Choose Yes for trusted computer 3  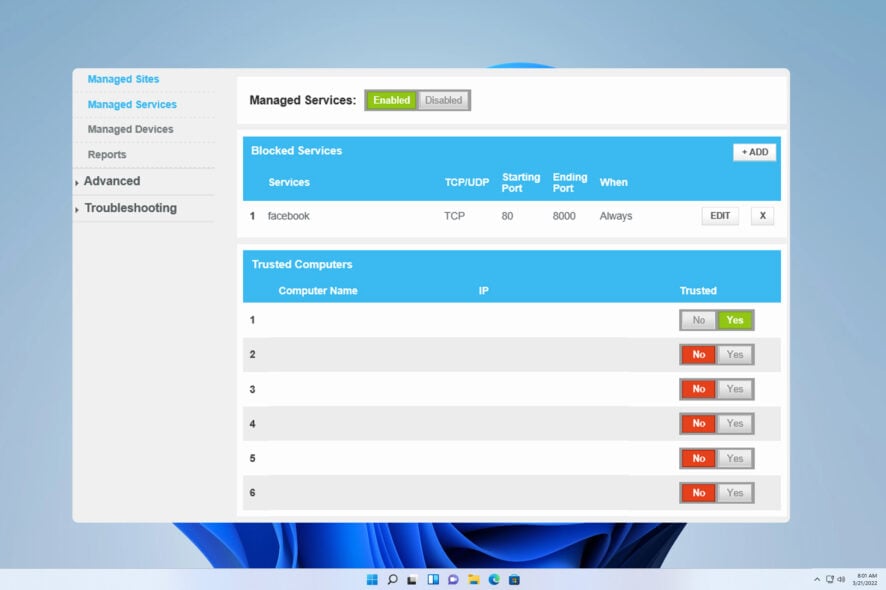point(735,389)
